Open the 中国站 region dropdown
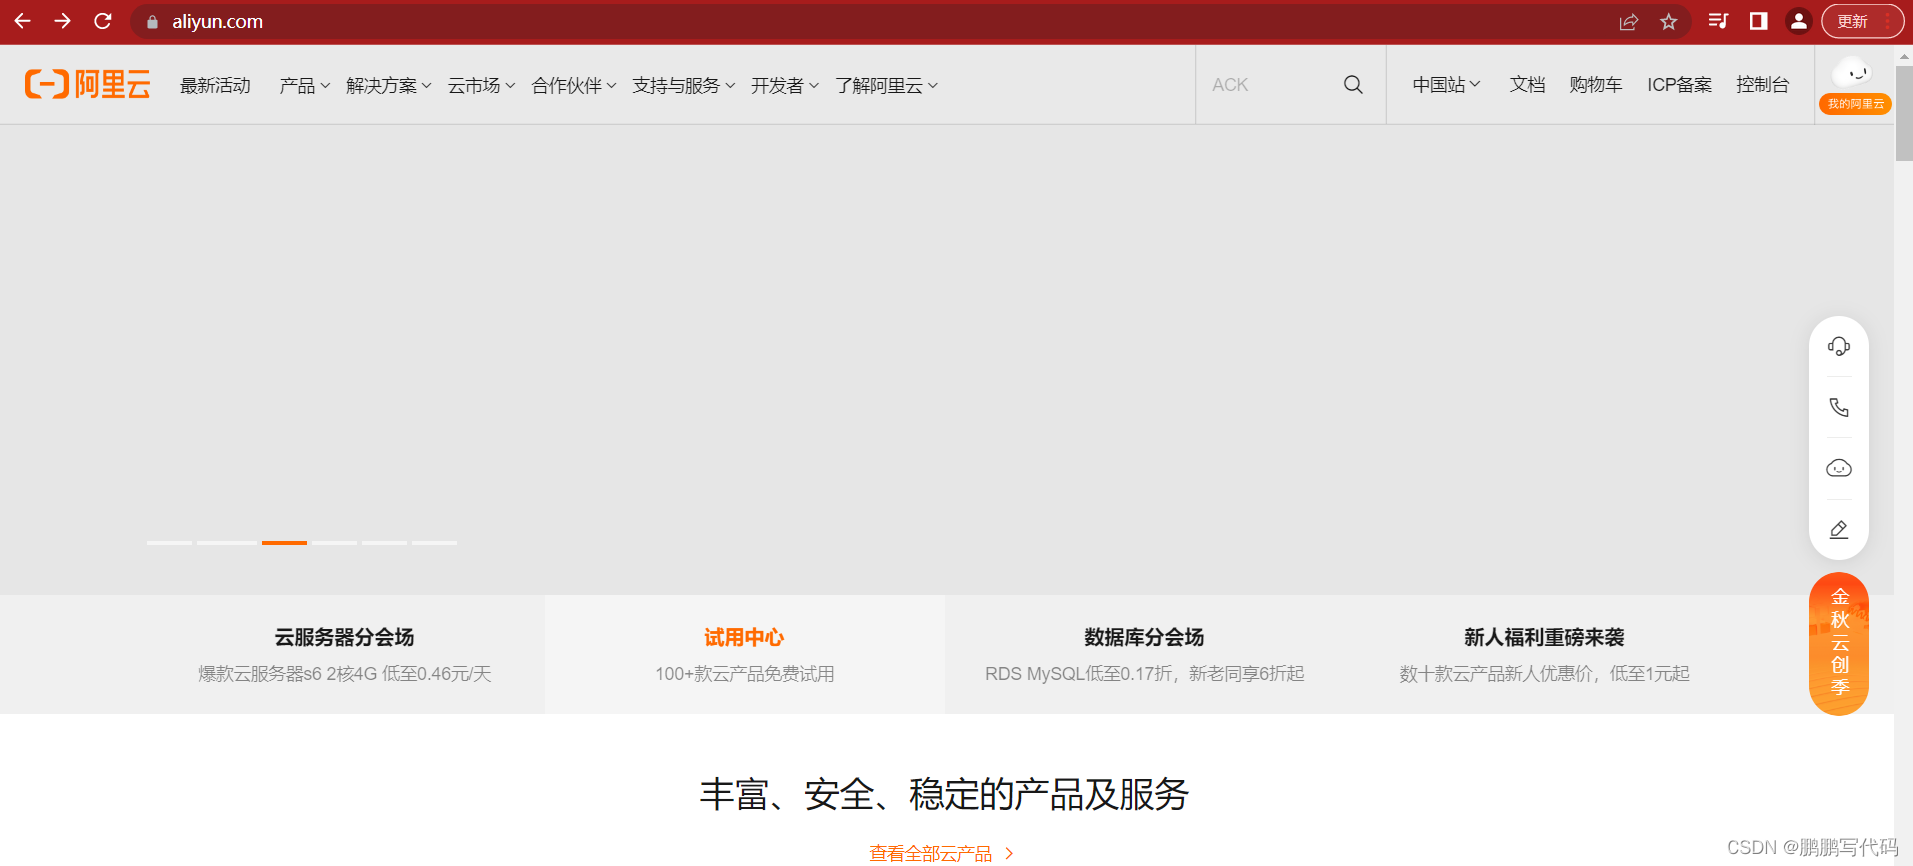1913x866 pixels. pos(1446,85)
